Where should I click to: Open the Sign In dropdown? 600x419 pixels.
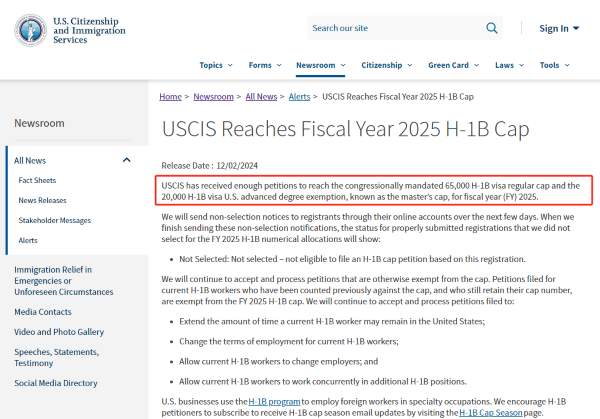tap(559, 28)
